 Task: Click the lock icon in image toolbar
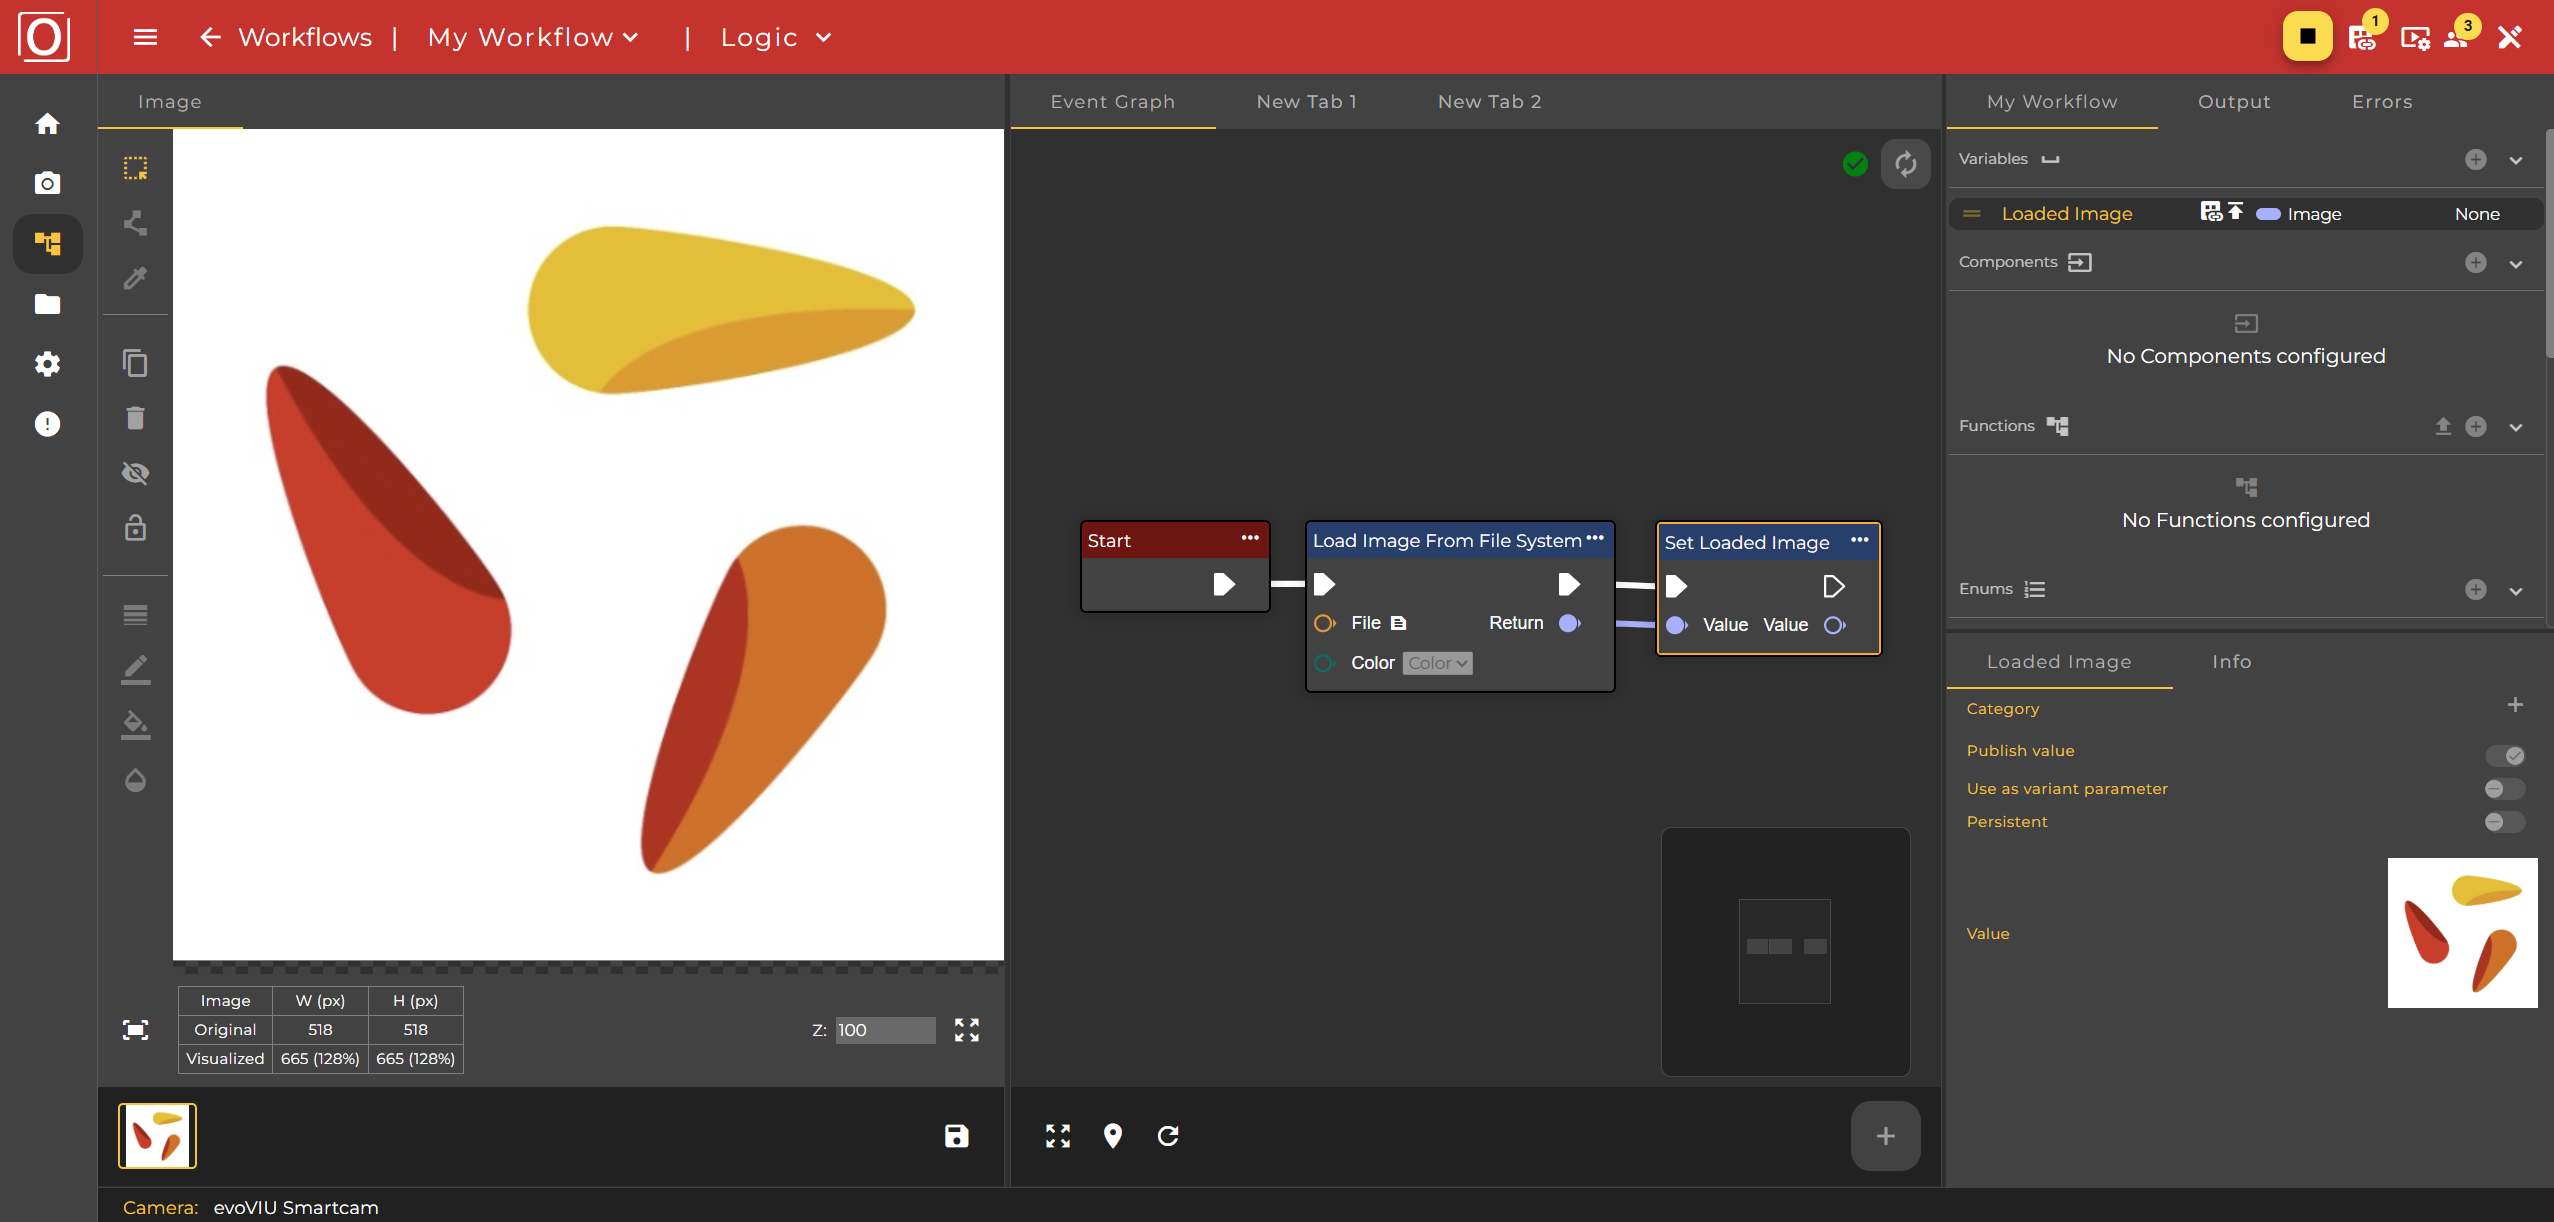[135, 528]
